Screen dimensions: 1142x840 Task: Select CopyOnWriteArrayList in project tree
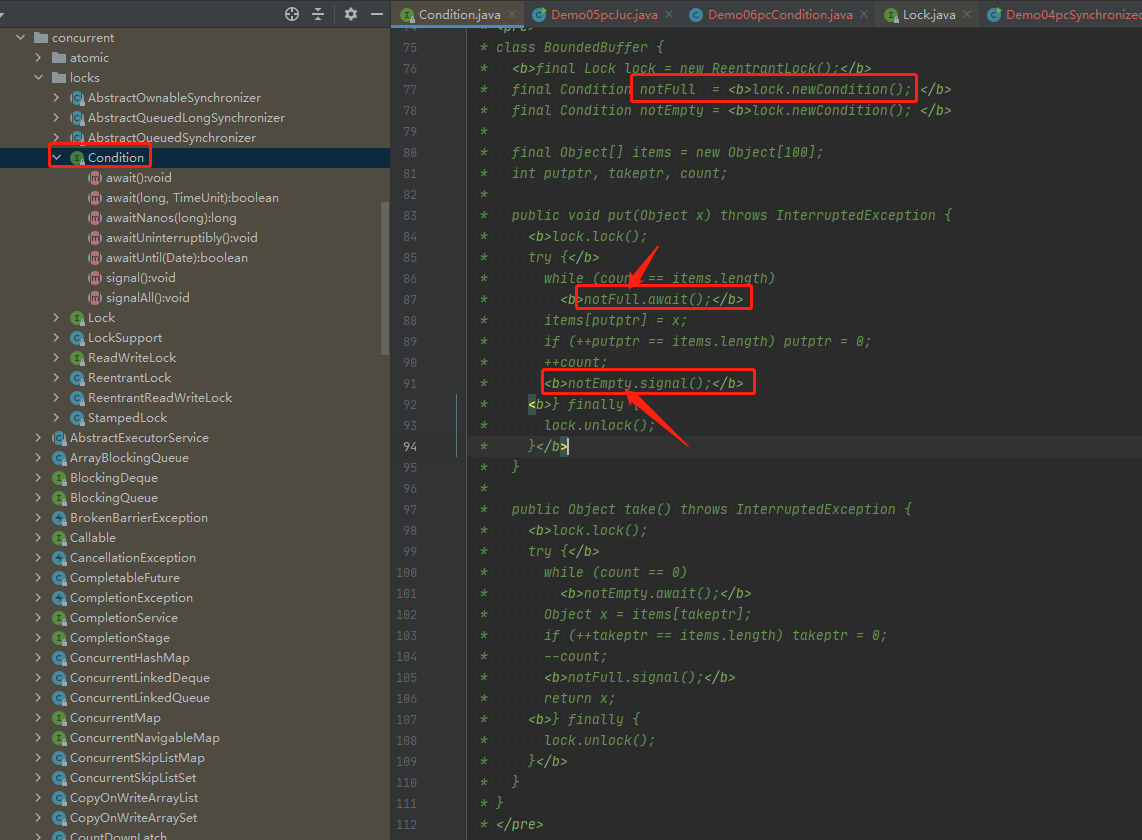coord(133,798)
